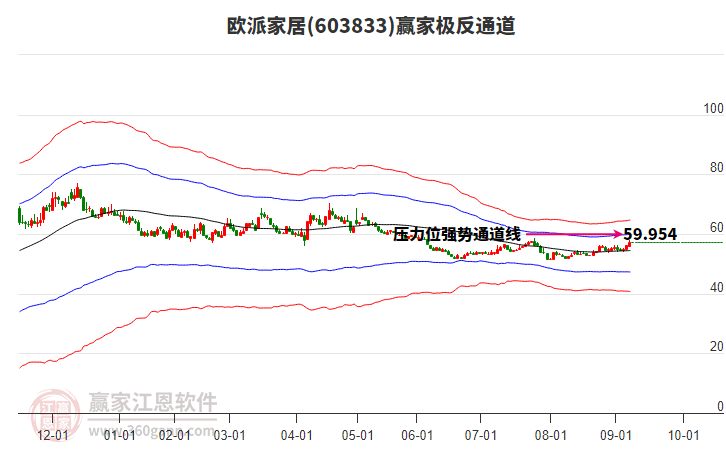Select the 05-01 date axis label
This screenshot has width=726, height=450.
pyautogui.click(x=357, y=435)
